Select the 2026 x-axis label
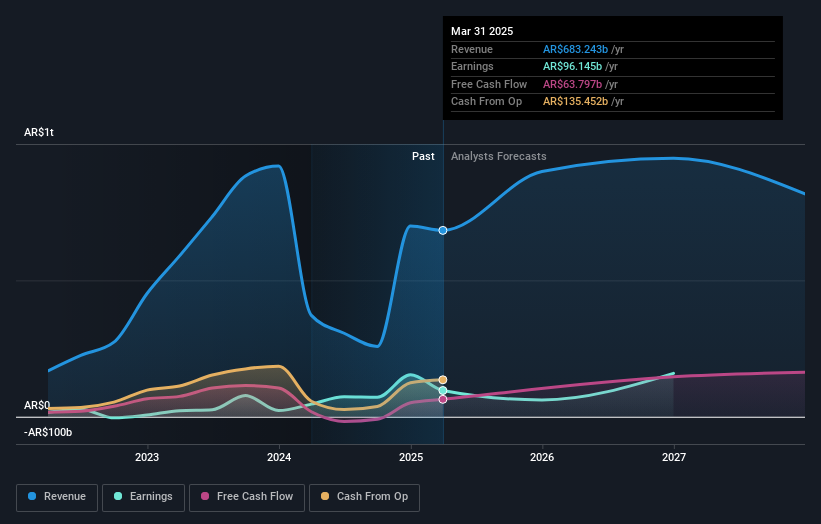The width and height of the screenshot is (821, 524). [x=542, y=457]
